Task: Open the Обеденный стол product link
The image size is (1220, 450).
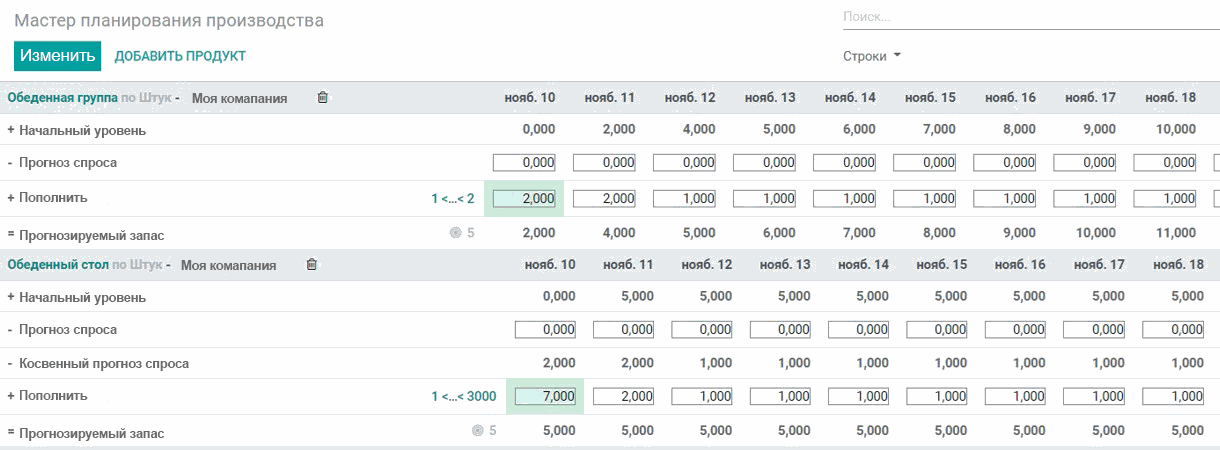Action: pos(57,265)
